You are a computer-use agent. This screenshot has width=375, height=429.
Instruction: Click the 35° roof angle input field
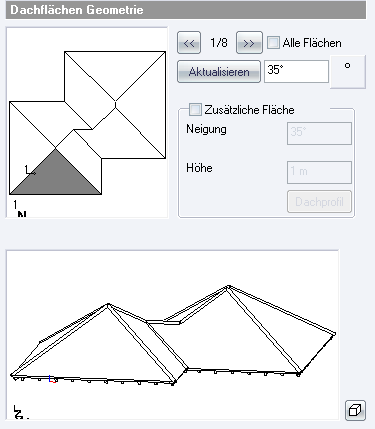pos(296,71)
